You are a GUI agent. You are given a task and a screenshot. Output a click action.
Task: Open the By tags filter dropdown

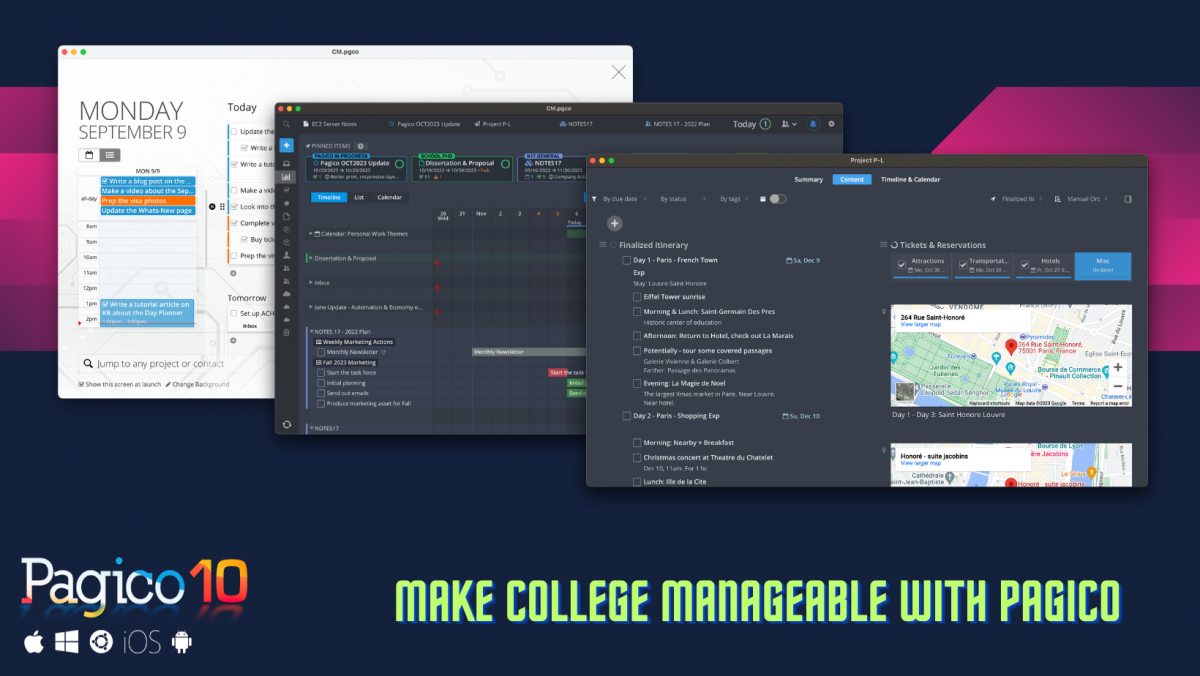point(734,199)
